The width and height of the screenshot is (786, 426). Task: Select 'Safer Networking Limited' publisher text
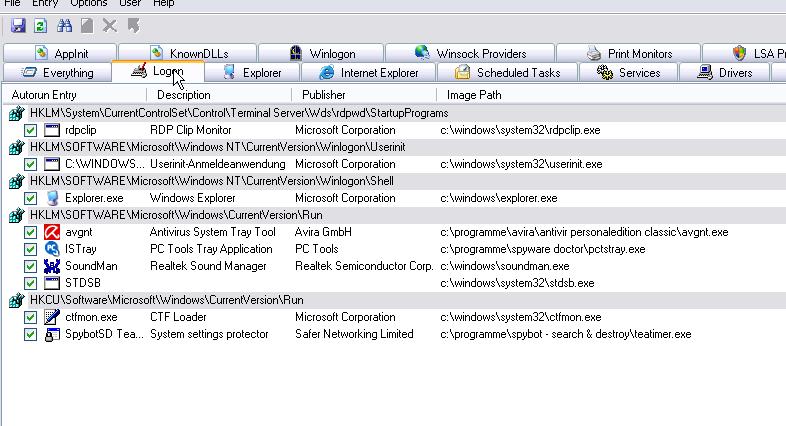pyautogui.click(x=354, y=334)
